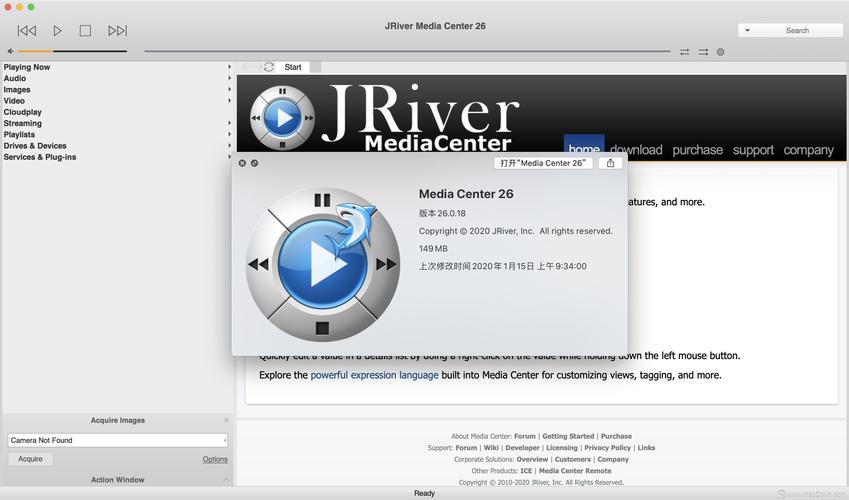Image resolution: width=849 pixels, height=500 pixels.
Task: Open the Getting Started footer link
Action: point(568,436)
